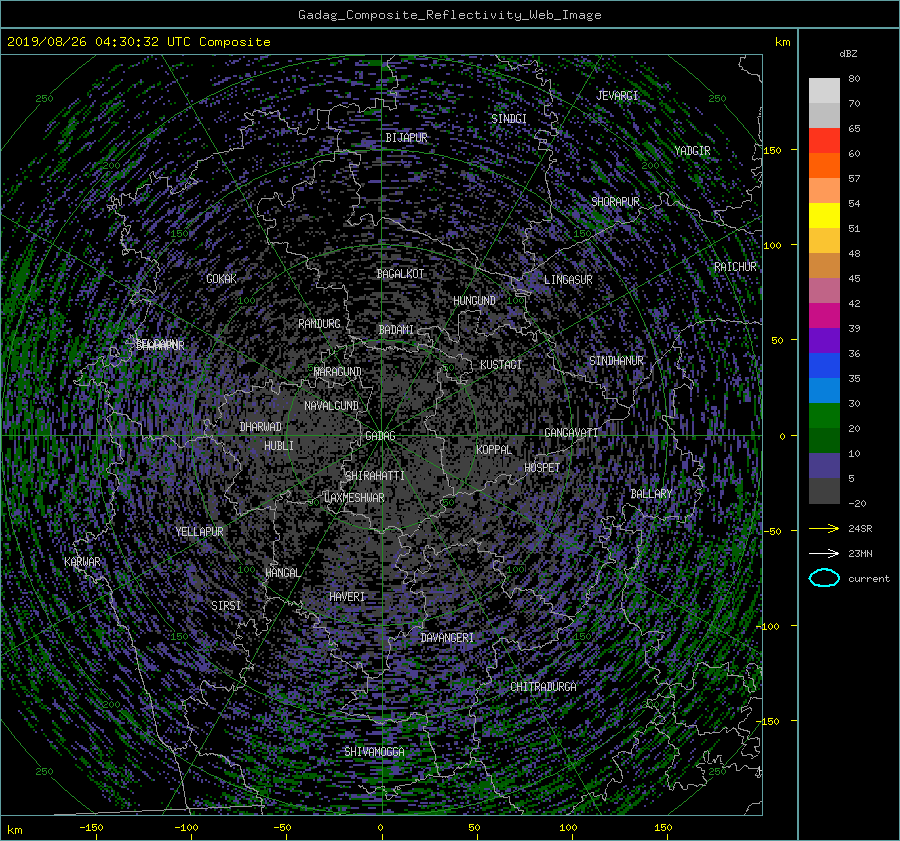The image size is (900, 841).
Task: Pick the pink 42–45 dBZ swatch
Action: click(x=824, y=290)
